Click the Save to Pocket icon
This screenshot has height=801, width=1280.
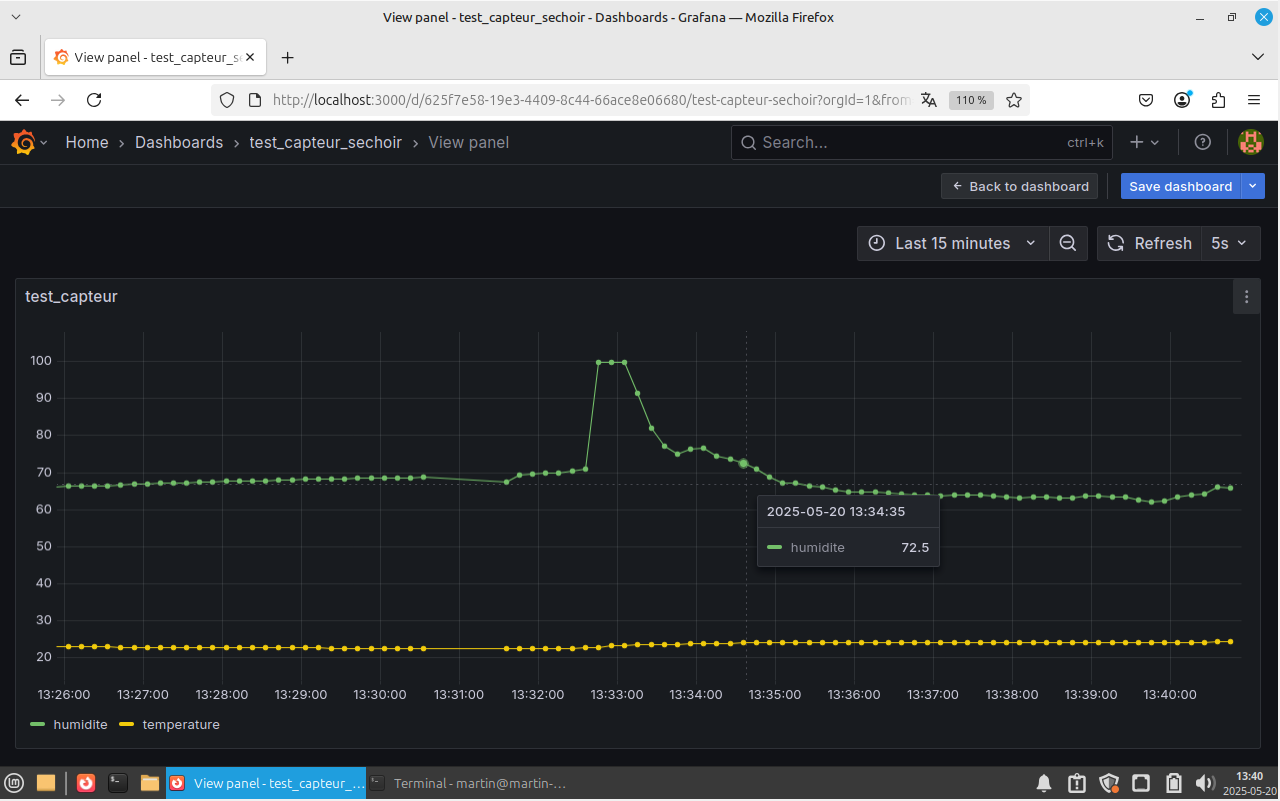pyautogui.click(x=1147, y=100)
